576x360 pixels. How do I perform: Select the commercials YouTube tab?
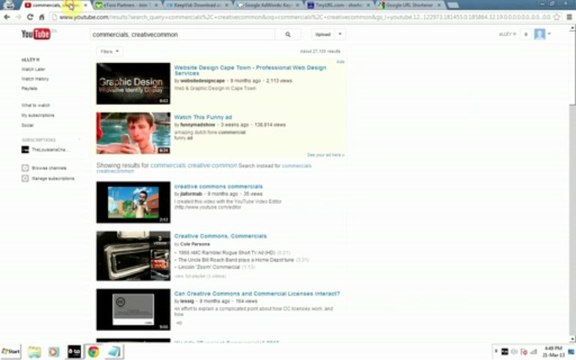tap(55, 5)
